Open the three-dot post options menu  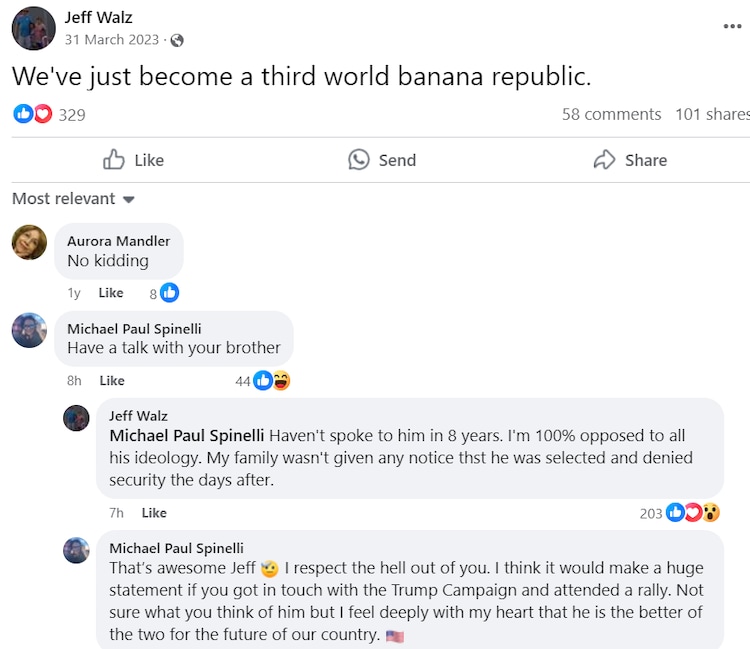click(733, 27)
